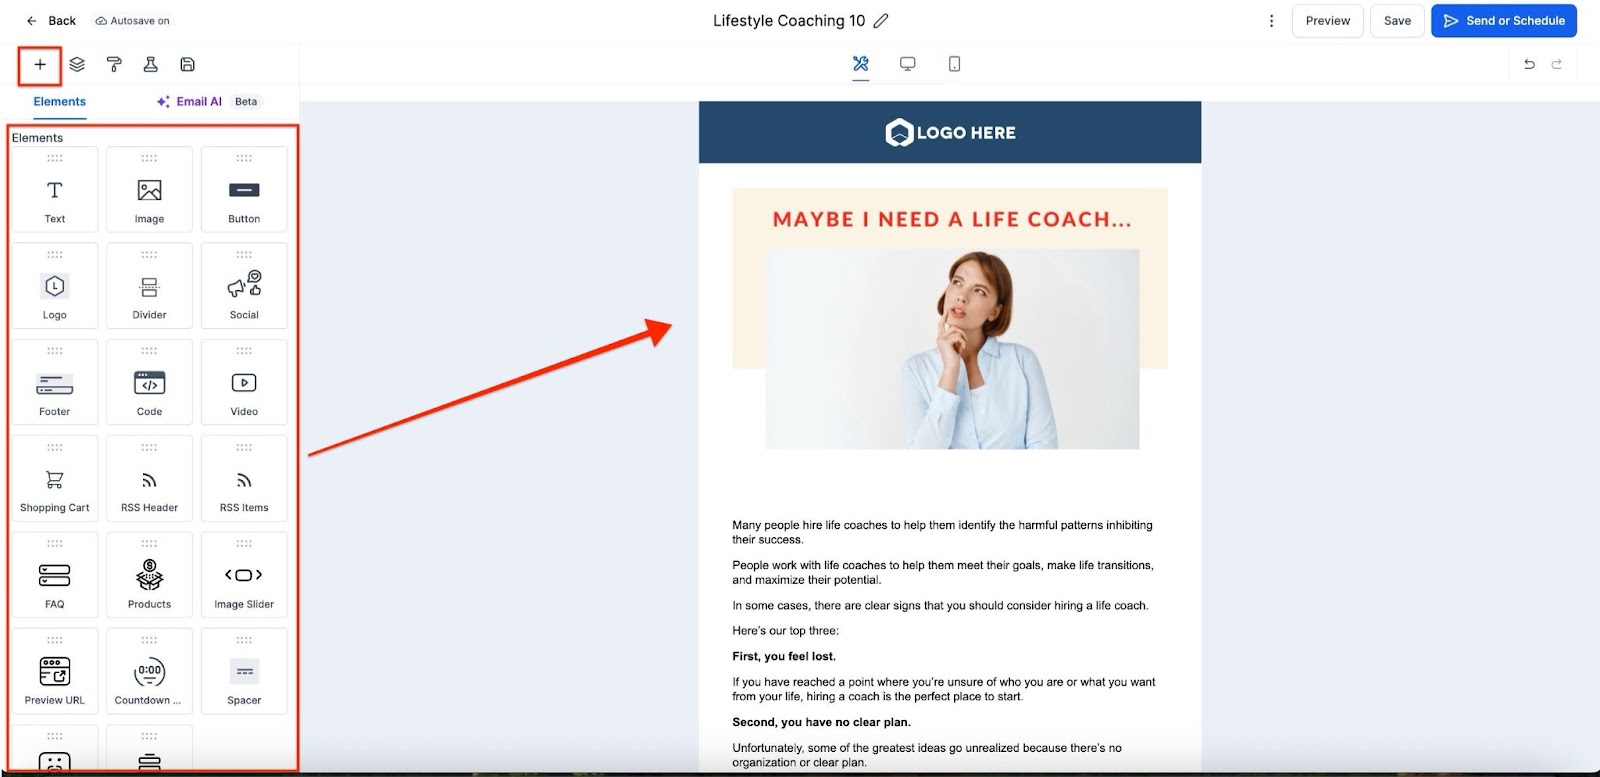Screen dimensions: 1600x777
Task: Undo the last change
Action: (x=1529, y=64)
